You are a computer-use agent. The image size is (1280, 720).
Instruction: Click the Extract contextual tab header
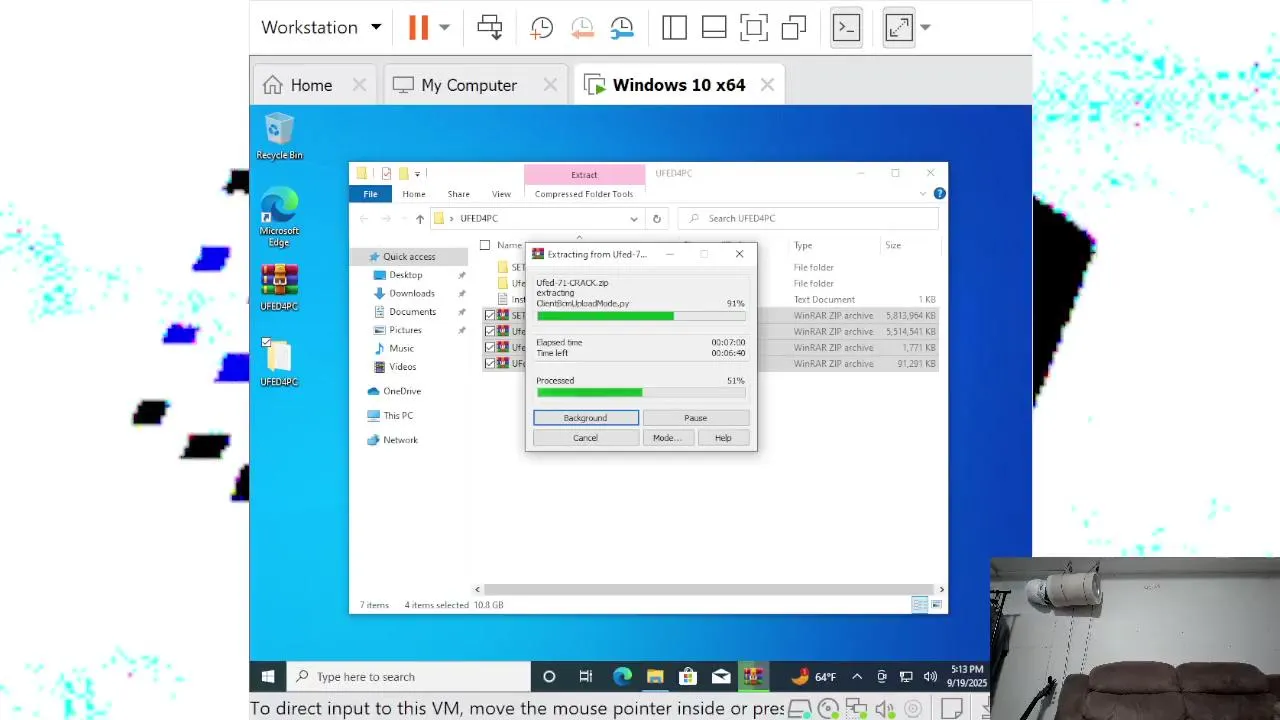584,175
